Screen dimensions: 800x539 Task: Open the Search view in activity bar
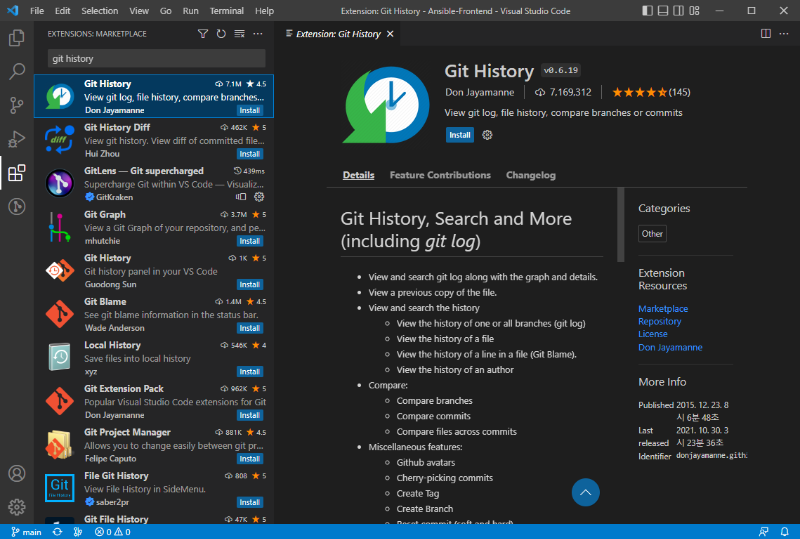[16, 71]
